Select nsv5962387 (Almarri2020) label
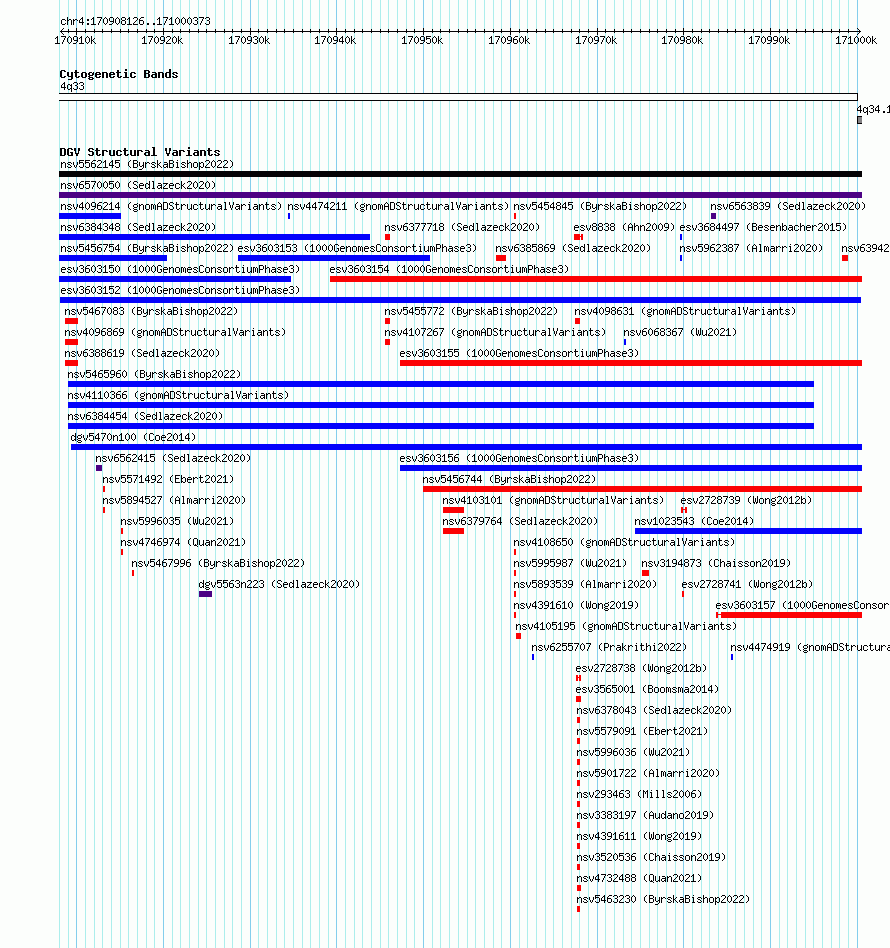This screenshot has height=948, width=890. click(751, 248)
